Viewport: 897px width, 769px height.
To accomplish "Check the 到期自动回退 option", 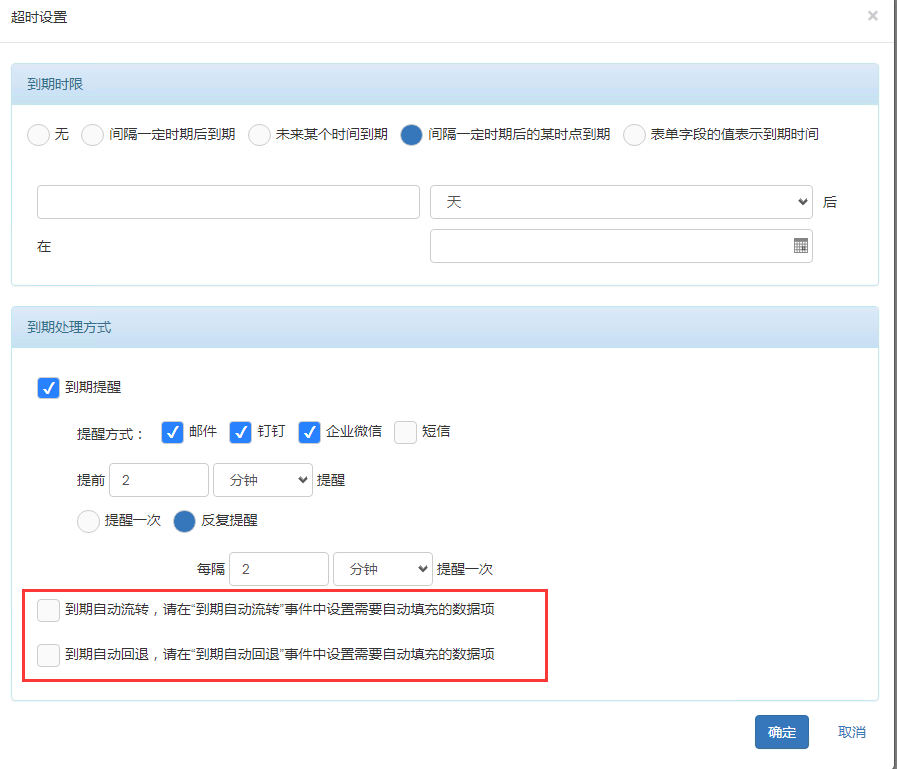I will [x=48, y=655].
